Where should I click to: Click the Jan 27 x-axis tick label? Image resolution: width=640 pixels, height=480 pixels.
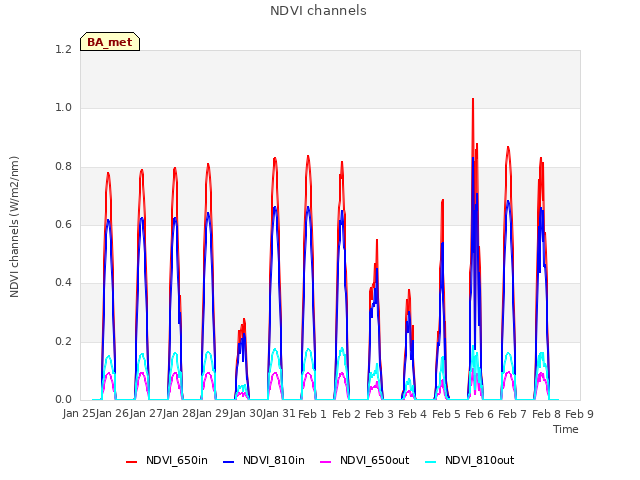click(x=146, y=413)
